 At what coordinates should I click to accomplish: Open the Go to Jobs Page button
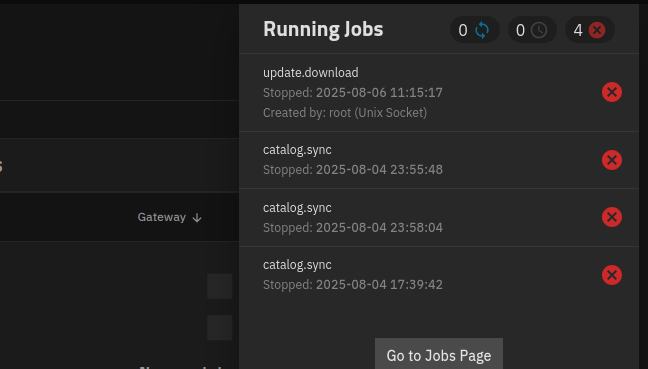439,354
